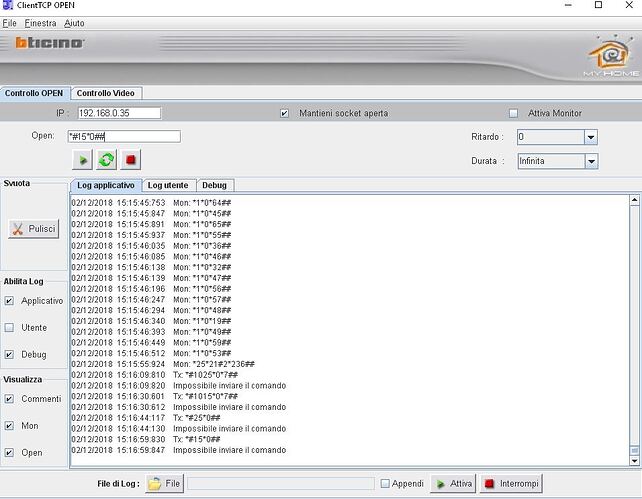Enable the Attiva Monitor checkbox
642x499 pixels.
click(513, 113)
